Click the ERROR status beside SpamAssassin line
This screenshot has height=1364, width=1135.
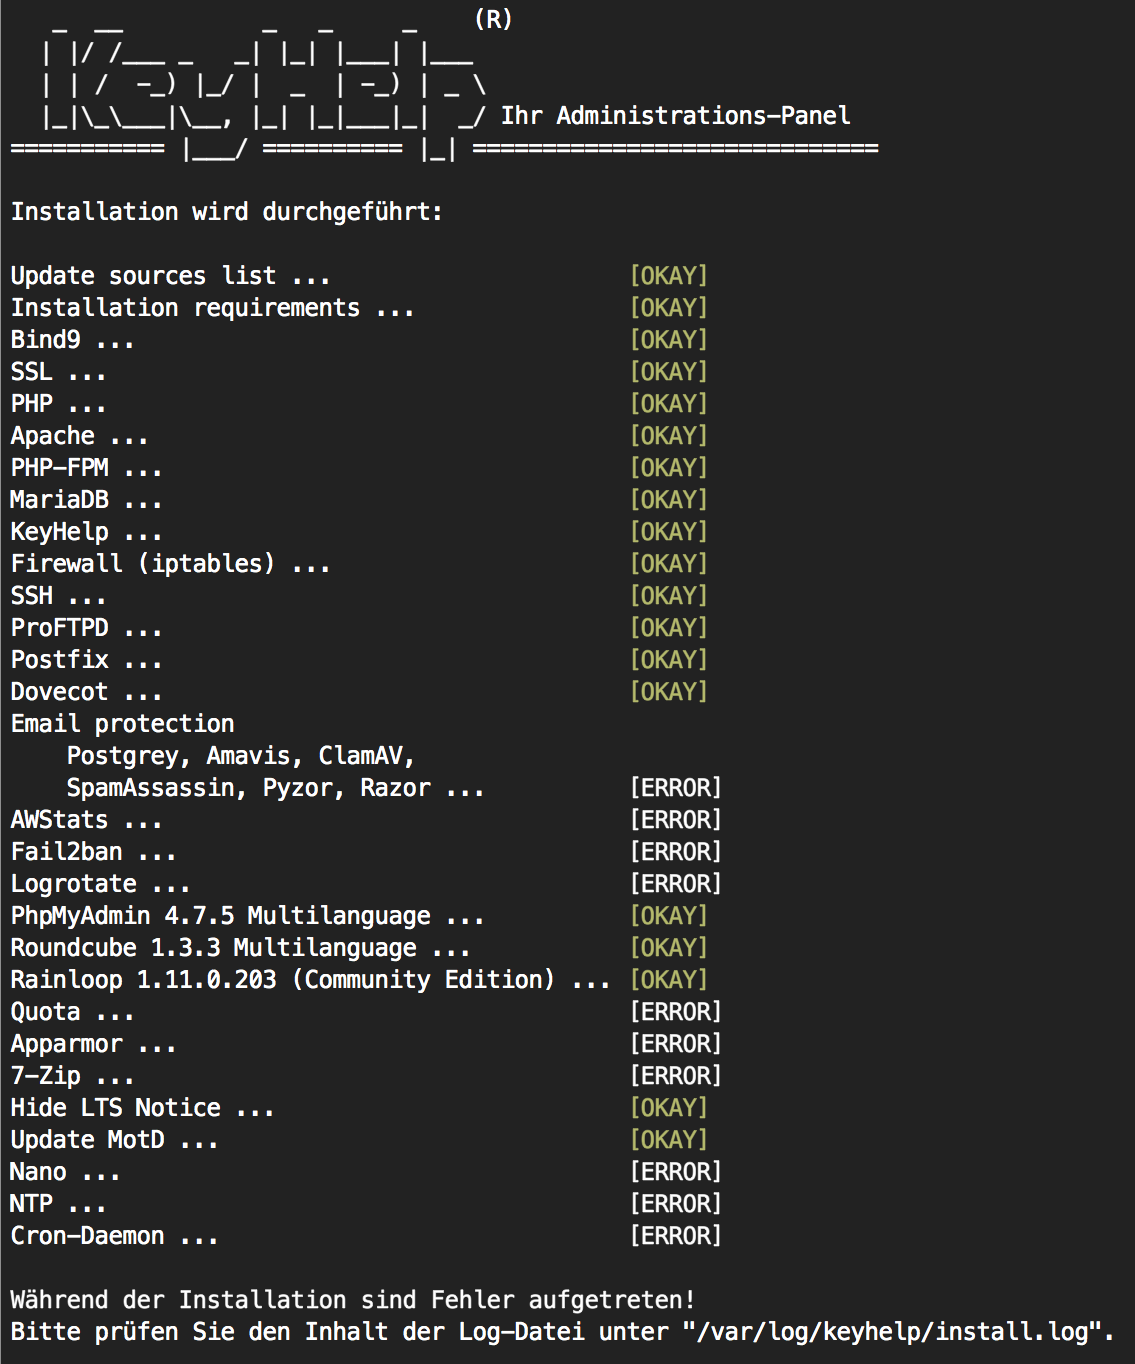675,788
